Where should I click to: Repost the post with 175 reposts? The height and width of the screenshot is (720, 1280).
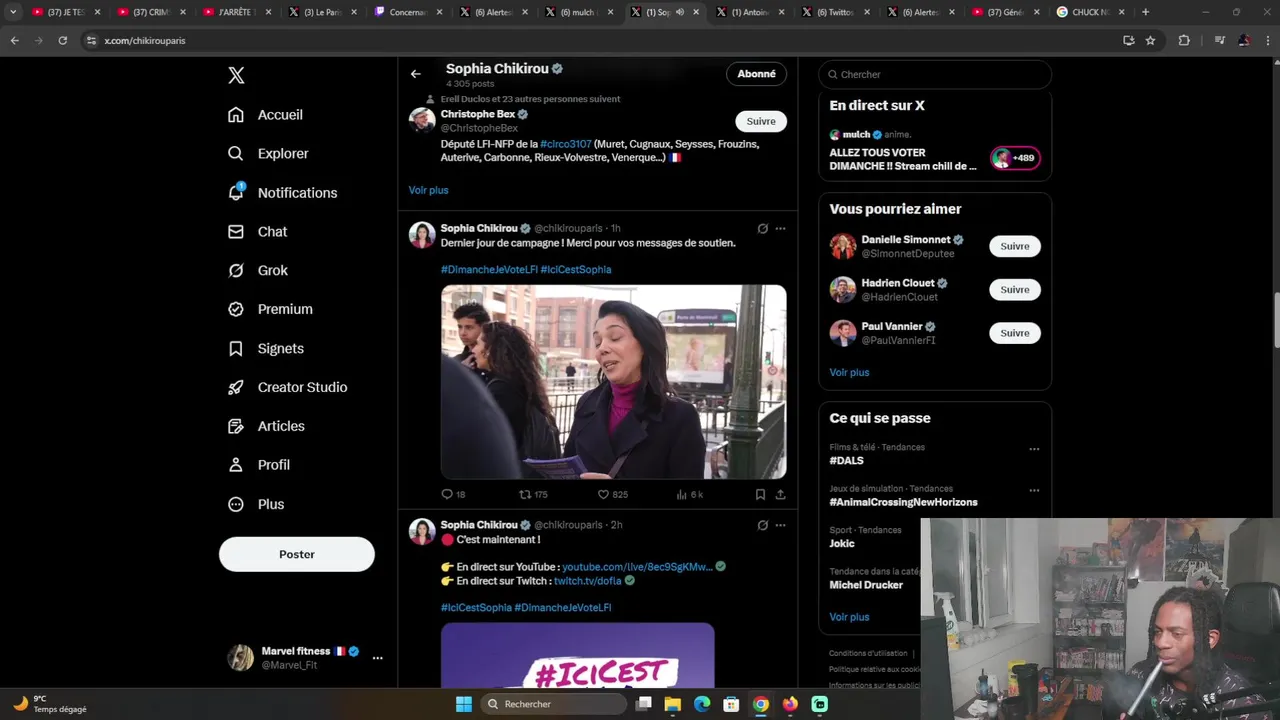click(x=525, y=494)
